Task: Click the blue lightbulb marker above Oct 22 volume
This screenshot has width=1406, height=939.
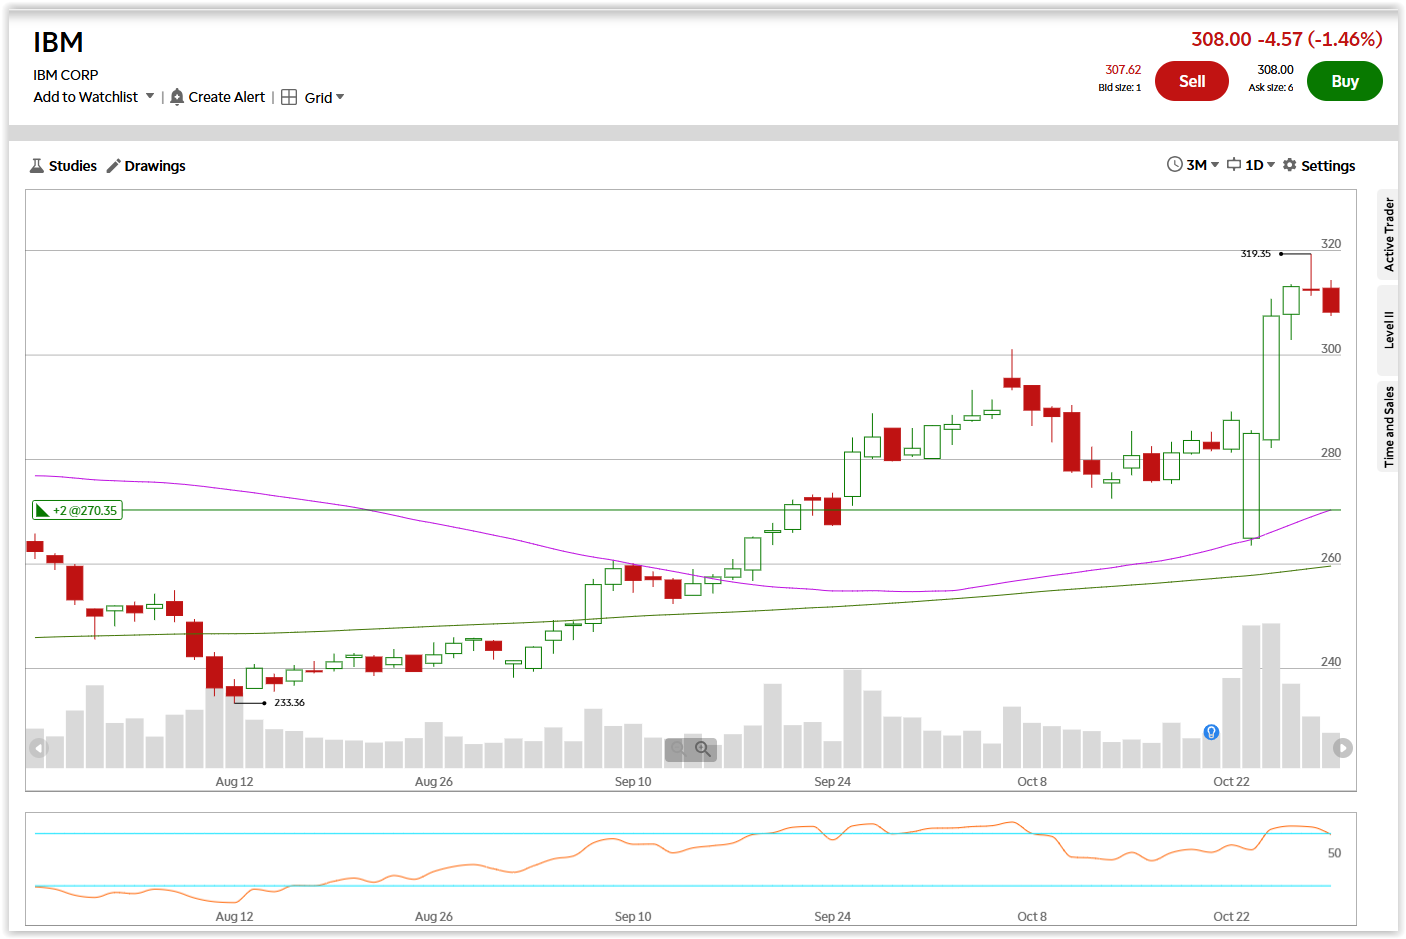Action: coord(1211,733)
